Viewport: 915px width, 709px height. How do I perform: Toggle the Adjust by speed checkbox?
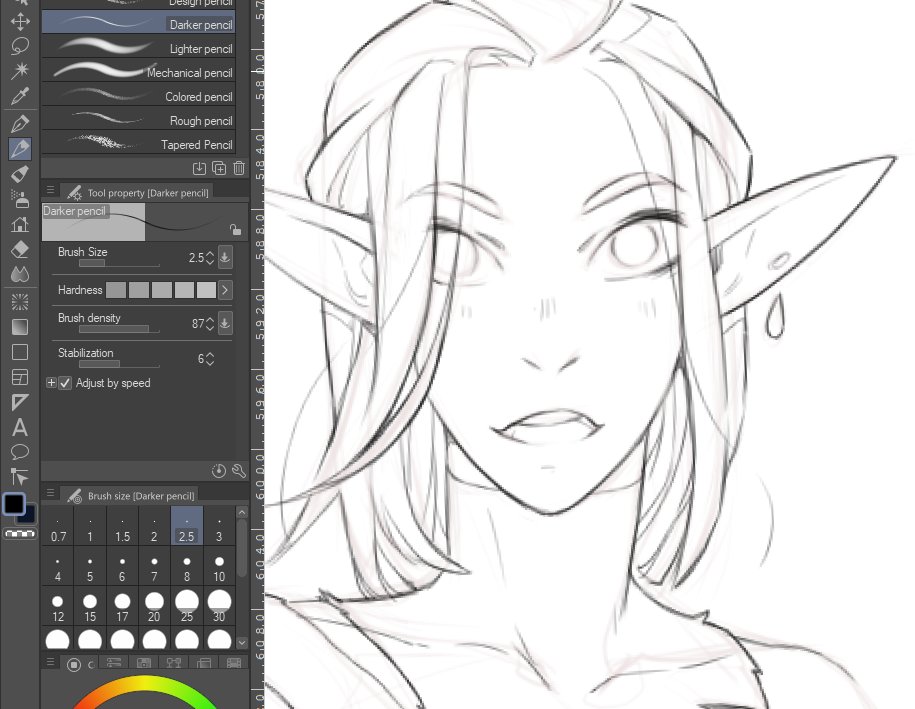[x=65, y=383]
